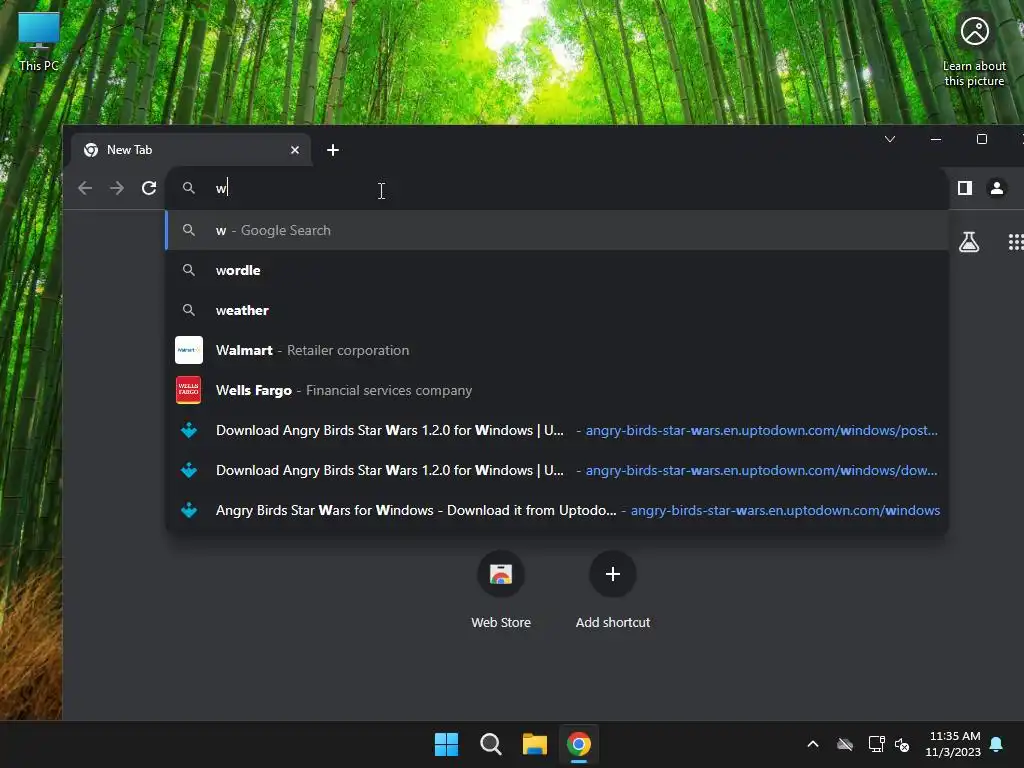
Task: Open the Web Store shortcut
Action: coord(501,590)
